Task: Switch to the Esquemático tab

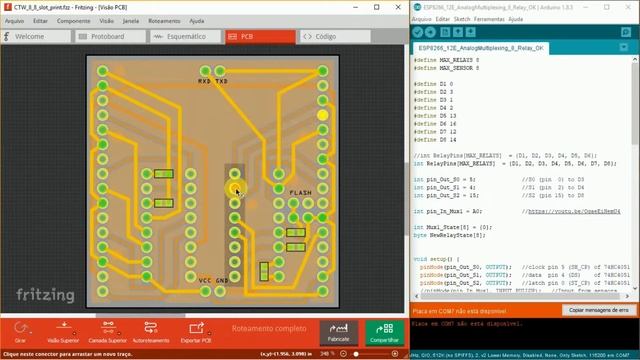Action: tap(185, 36)
